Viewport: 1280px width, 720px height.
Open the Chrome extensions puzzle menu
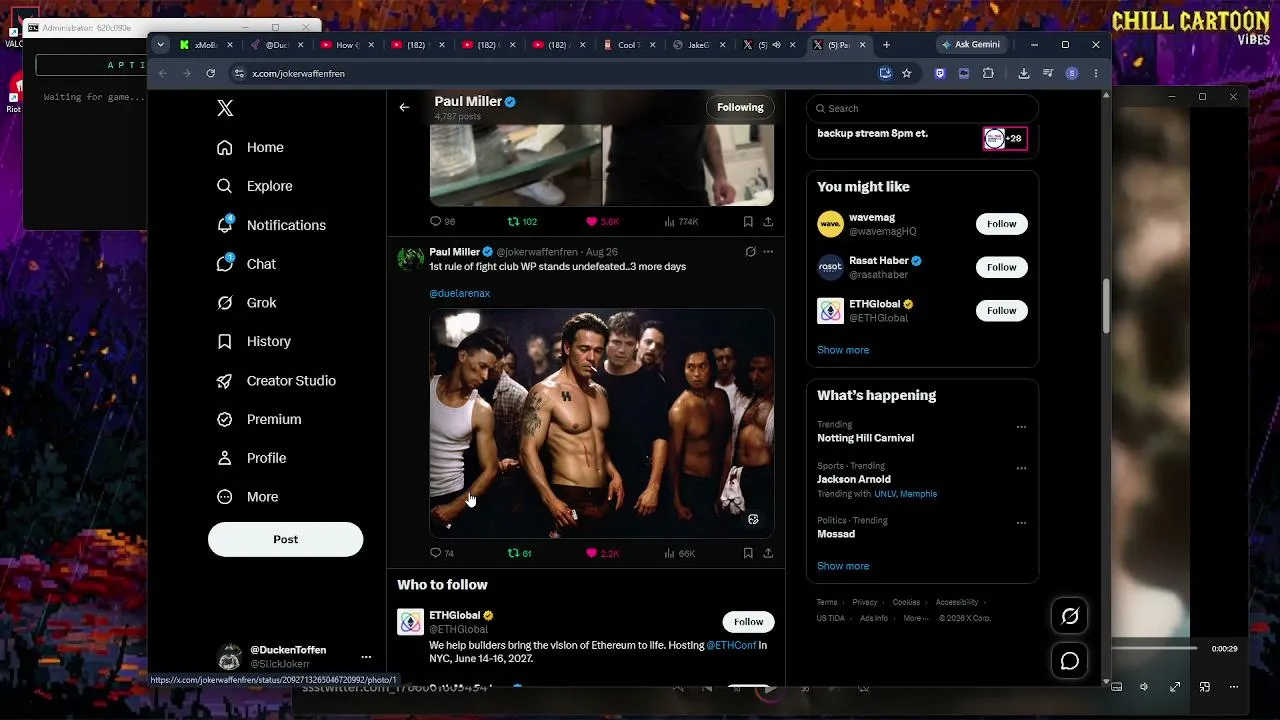coord(988,73)
